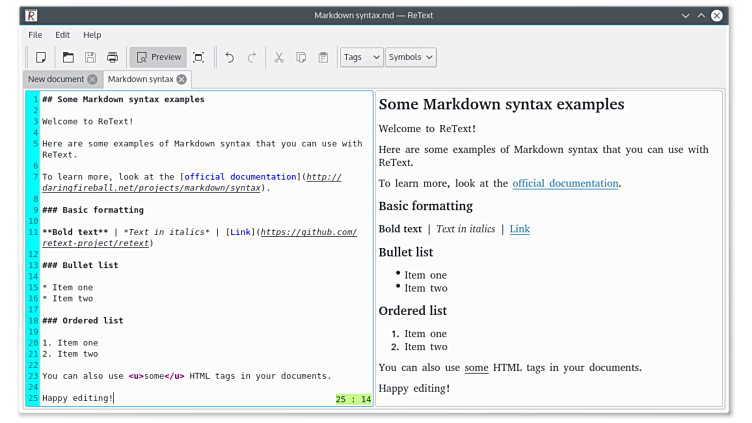Save the document using the floppy icon
The image size is (752, 423).
[90, 57]
